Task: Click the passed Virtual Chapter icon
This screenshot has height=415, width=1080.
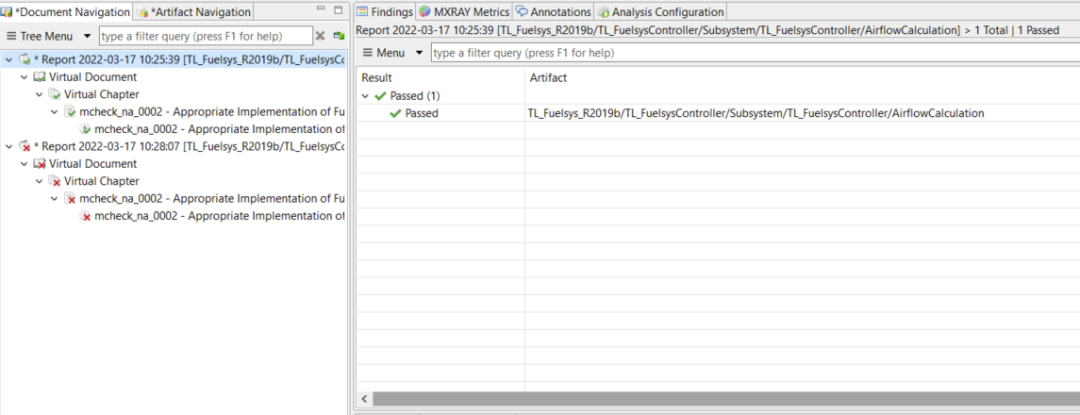Action: pos(55,94)
